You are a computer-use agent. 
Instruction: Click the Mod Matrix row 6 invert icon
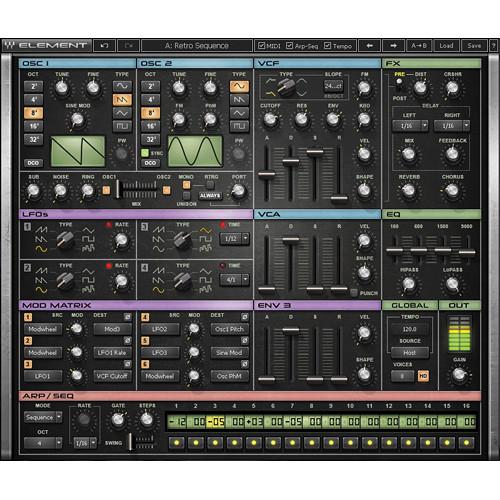coord(245,364)
